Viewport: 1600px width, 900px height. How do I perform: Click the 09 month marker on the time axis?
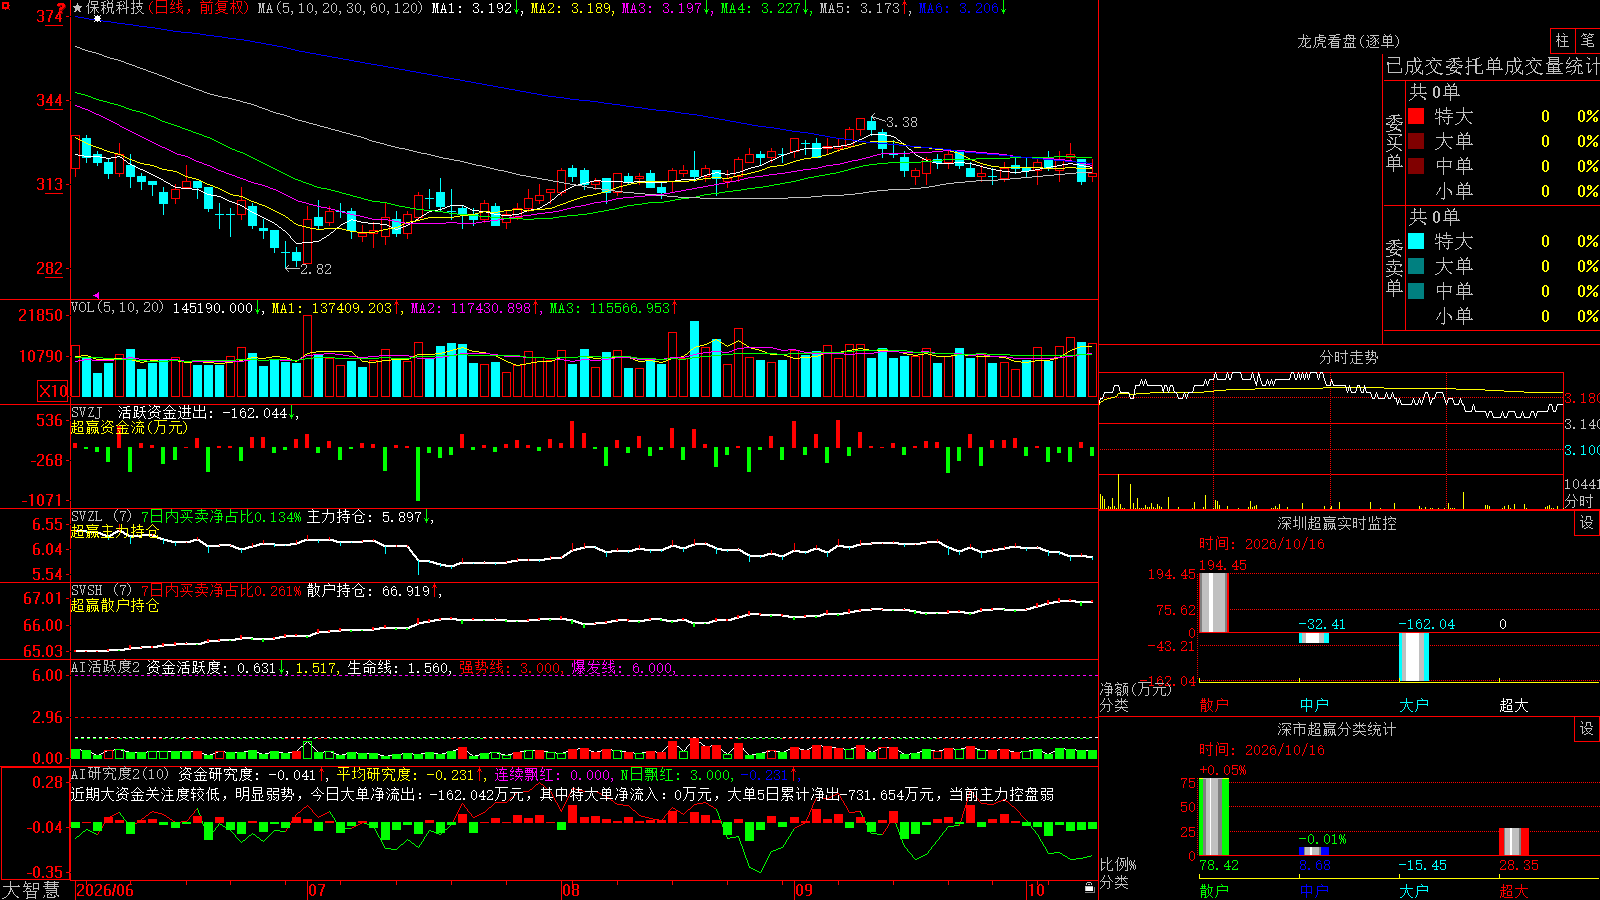pyautogui.click(x=804, y=890)
